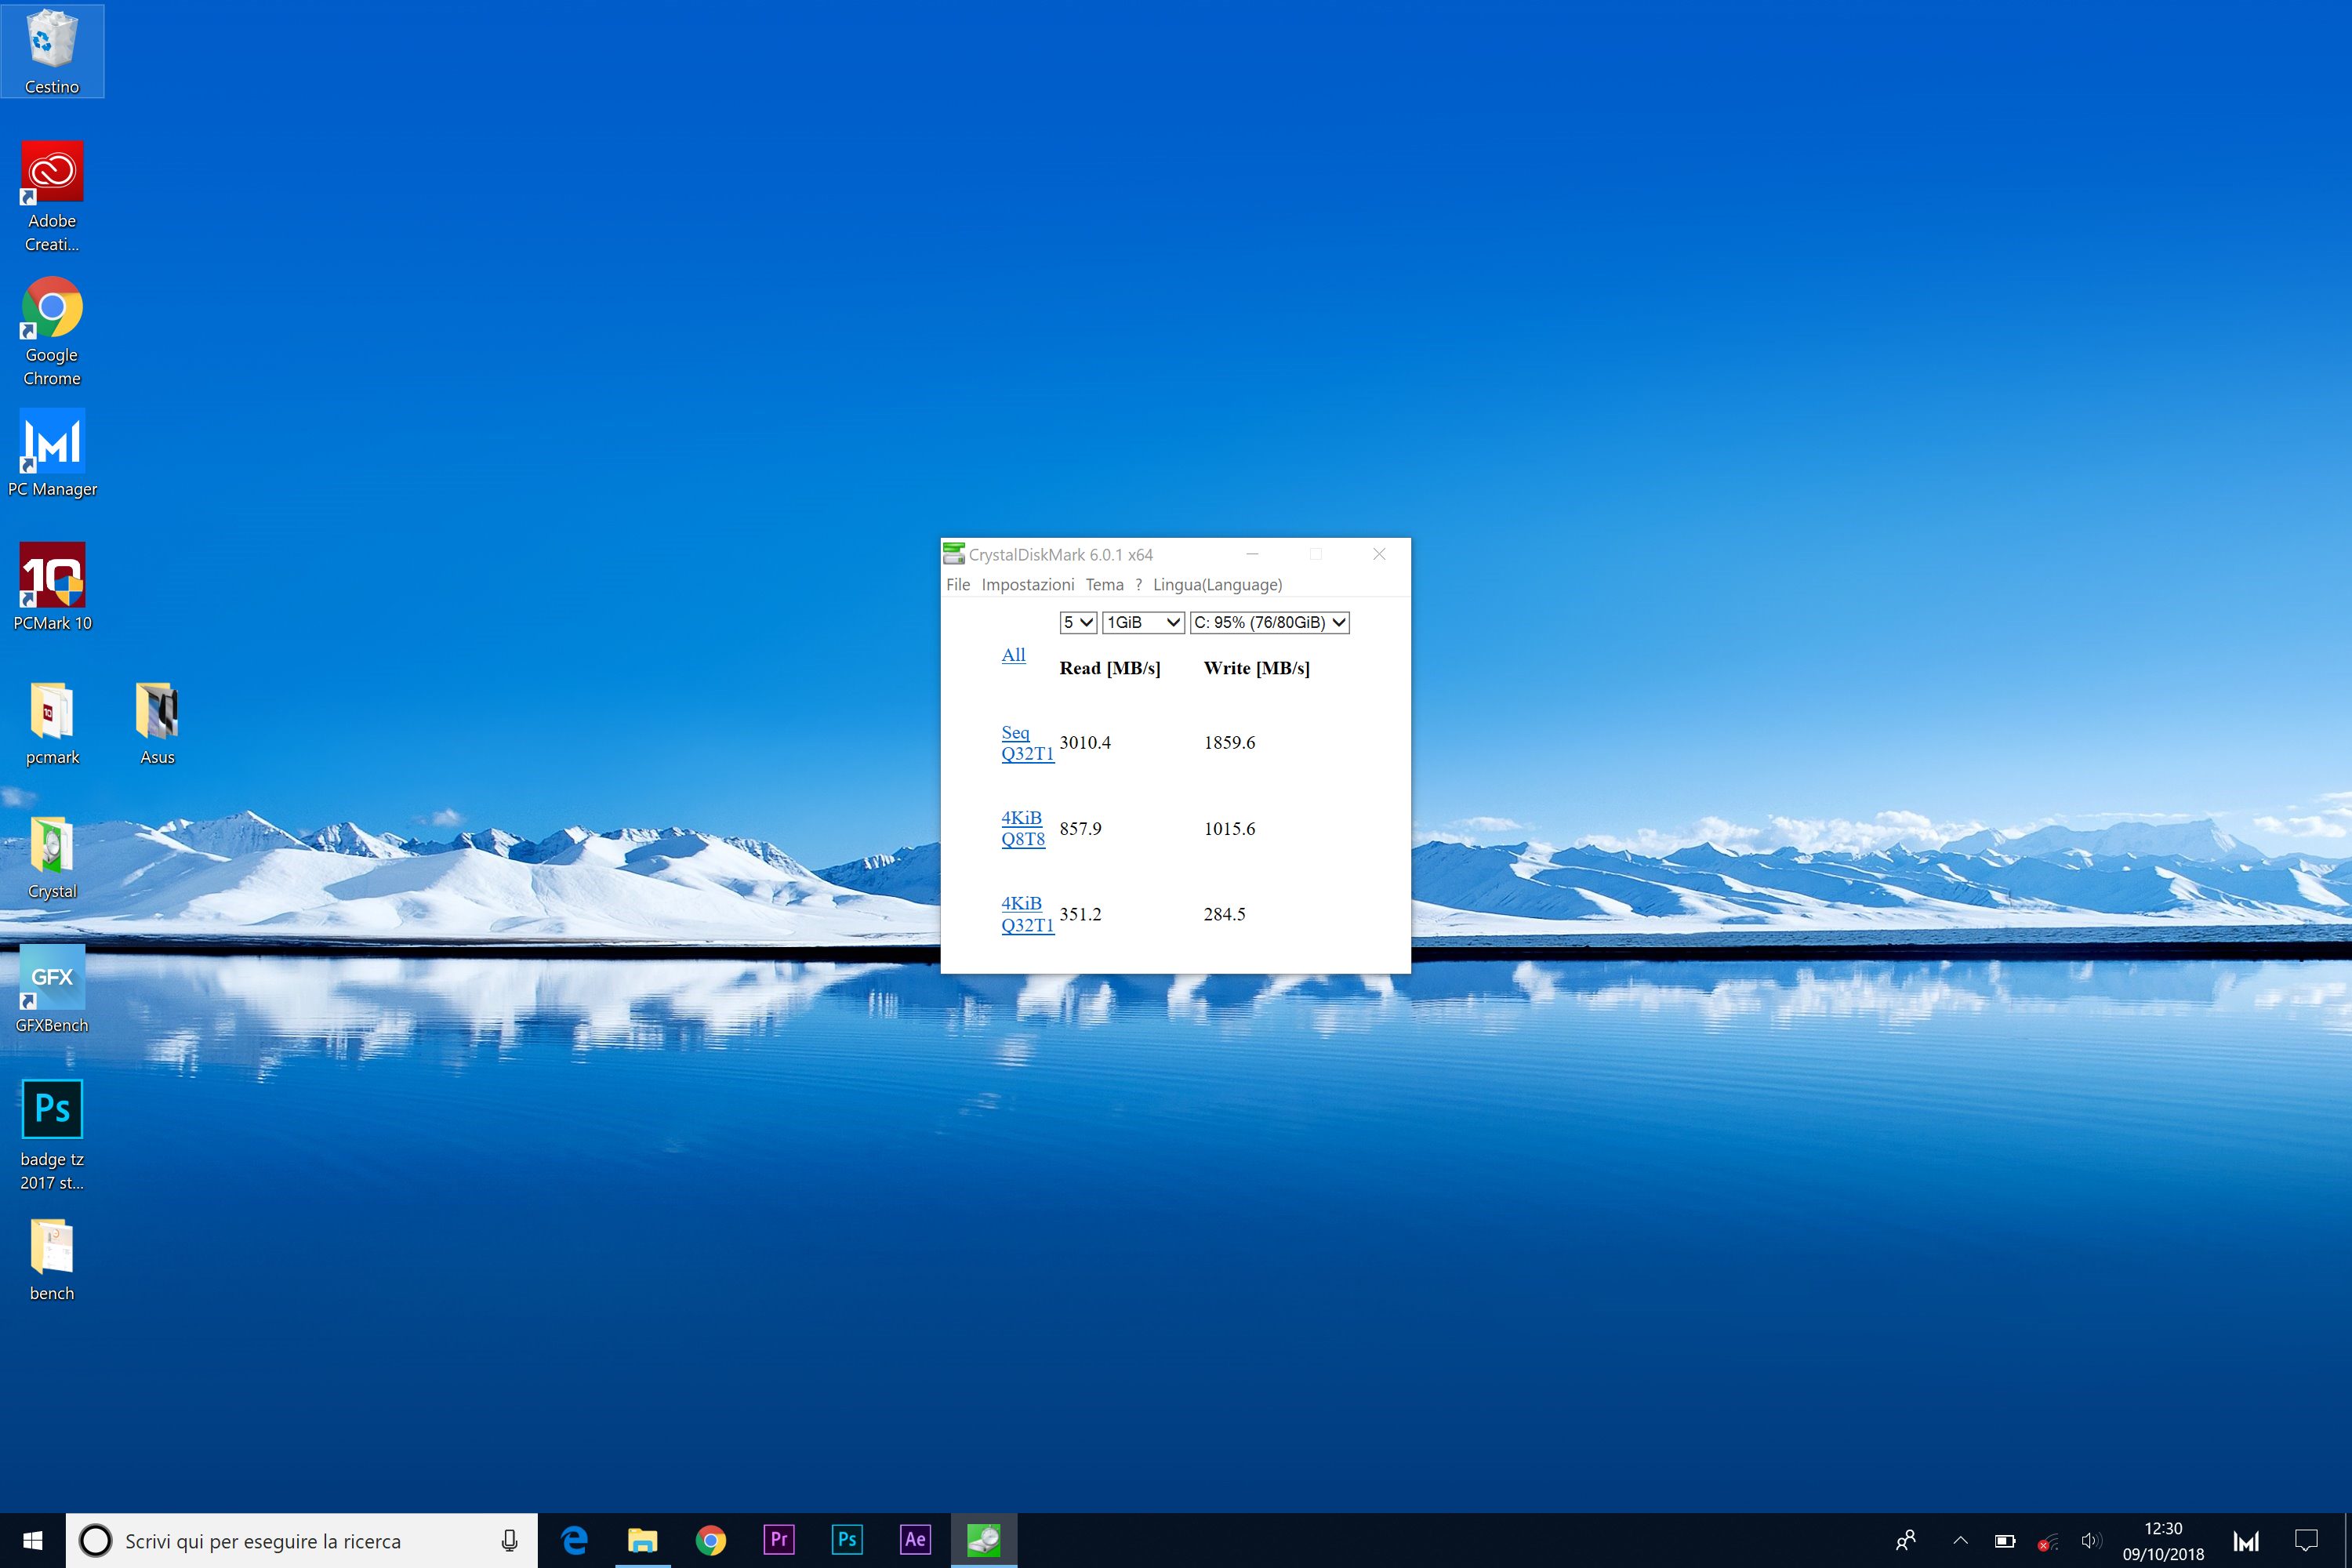Image resolution: width=2352 pixels, height=1568 pixels.
Task: Open Adobe Creative Cloud desktop shortcut
Action: click(x=52, y=197)
